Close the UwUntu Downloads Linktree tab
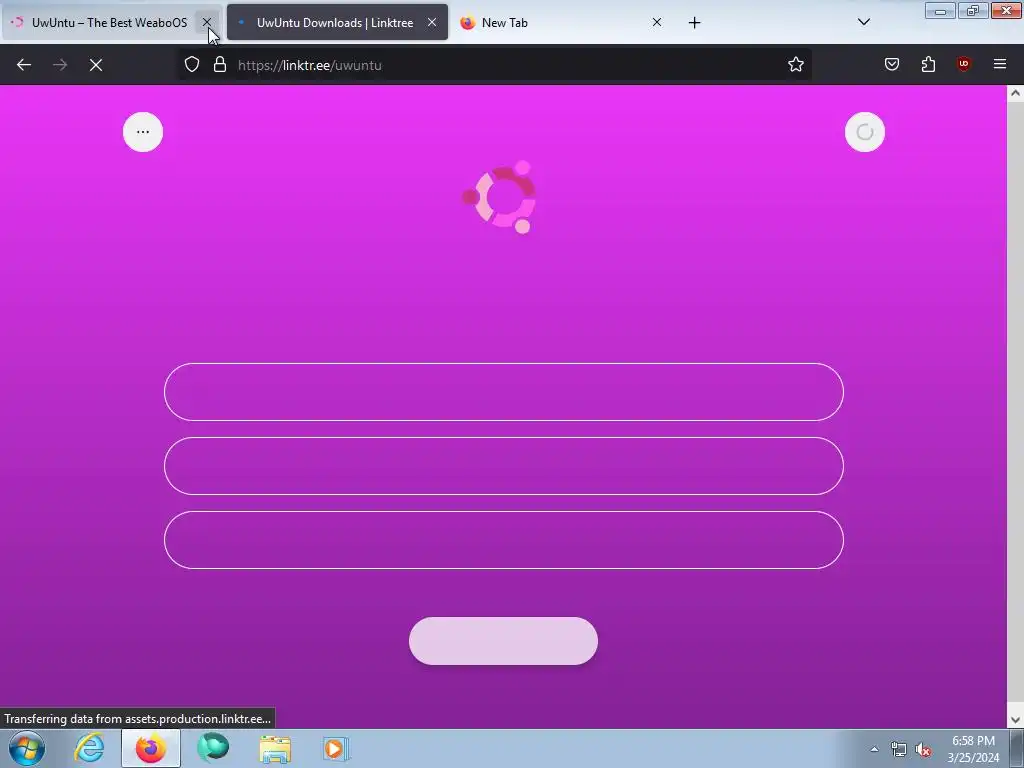The image size is (1024, 768). click(x=432, y=22)
